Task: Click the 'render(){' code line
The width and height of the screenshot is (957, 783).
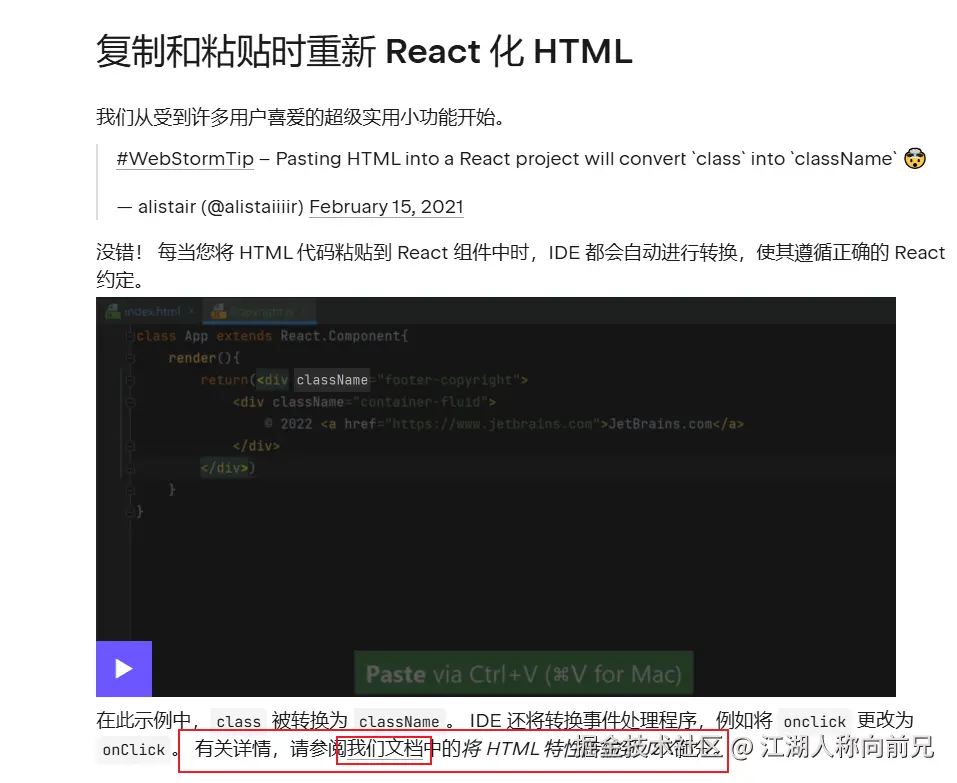Action: coord(204,358)
